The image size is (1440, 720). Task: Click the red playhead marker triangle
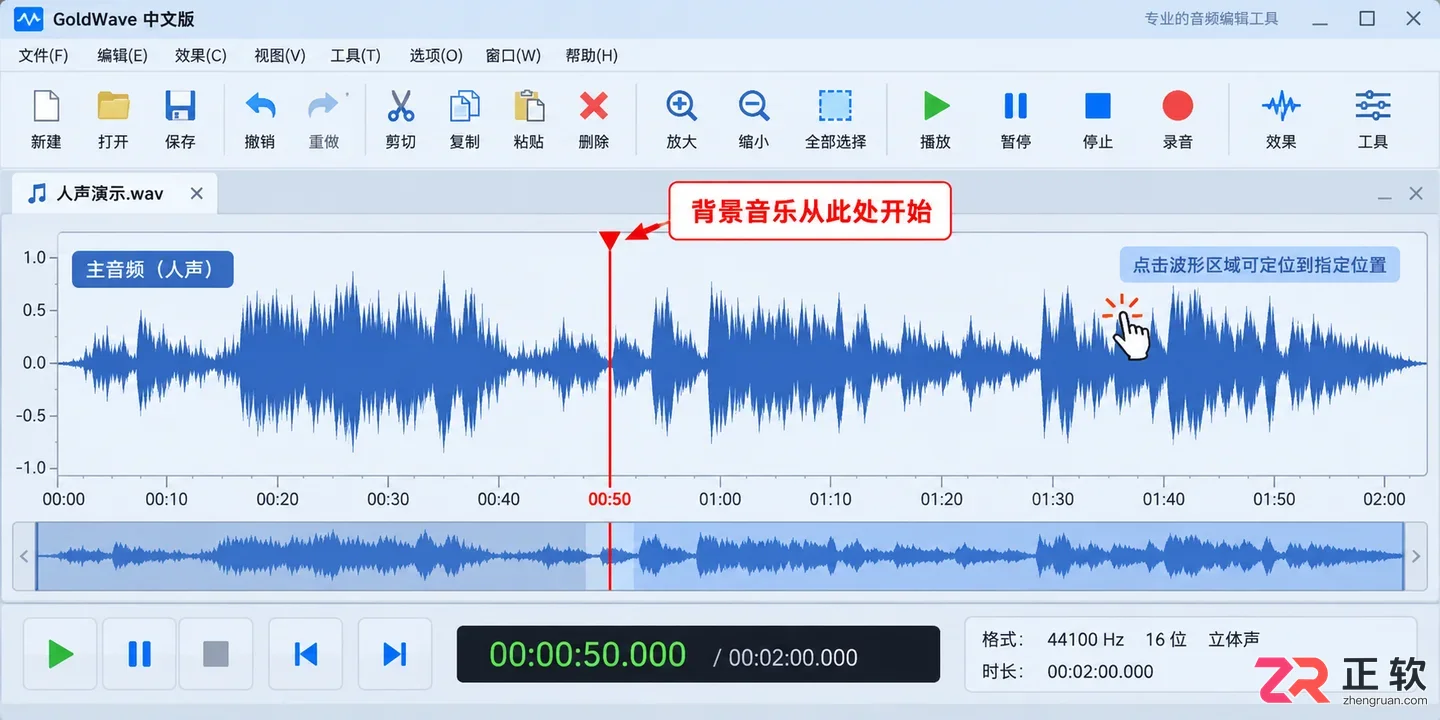[x=610, y=240]
